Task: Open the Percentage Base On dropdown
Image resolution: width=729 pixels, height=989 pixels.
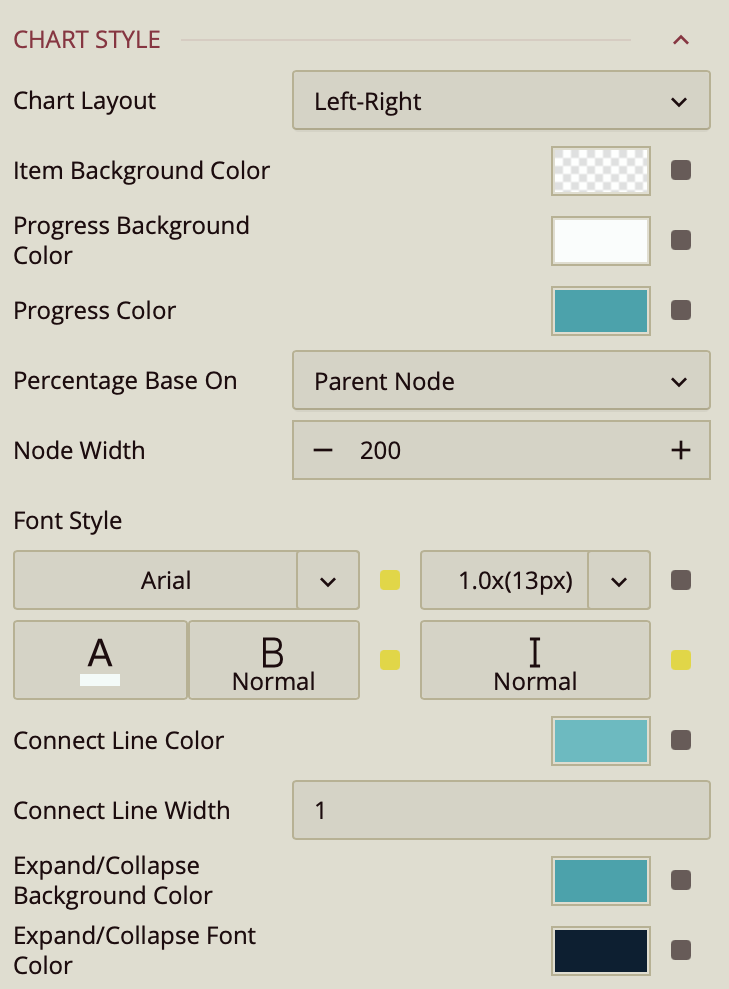Action: [501, 381]
